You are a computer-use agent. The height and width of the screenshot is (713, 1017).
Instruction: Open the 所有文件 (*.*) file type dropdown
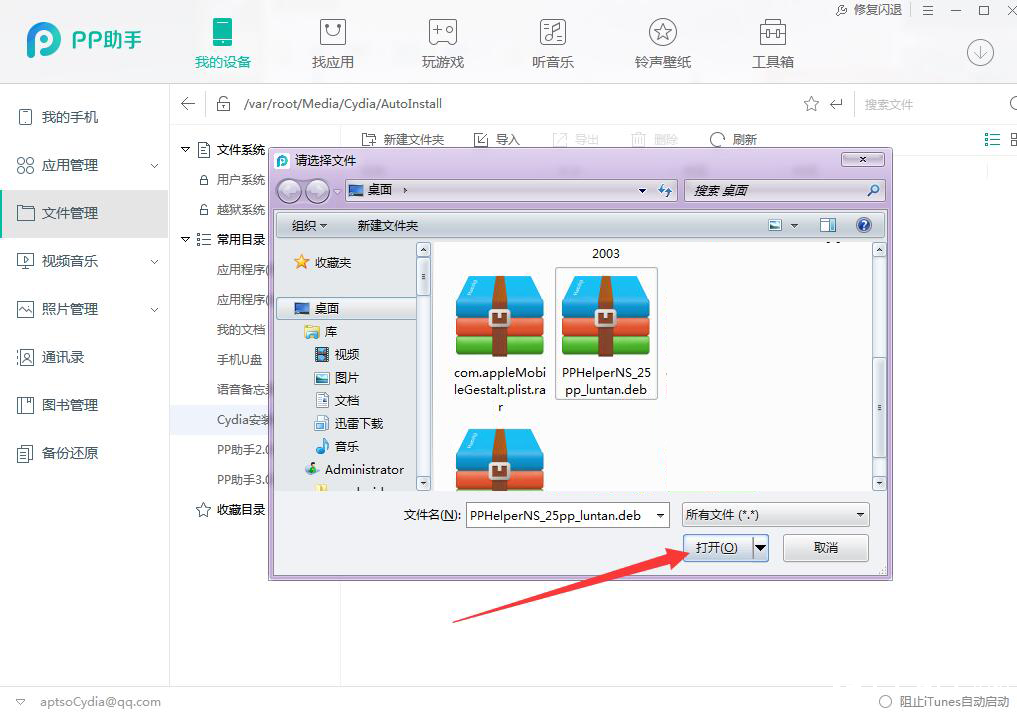coord(776,515)
